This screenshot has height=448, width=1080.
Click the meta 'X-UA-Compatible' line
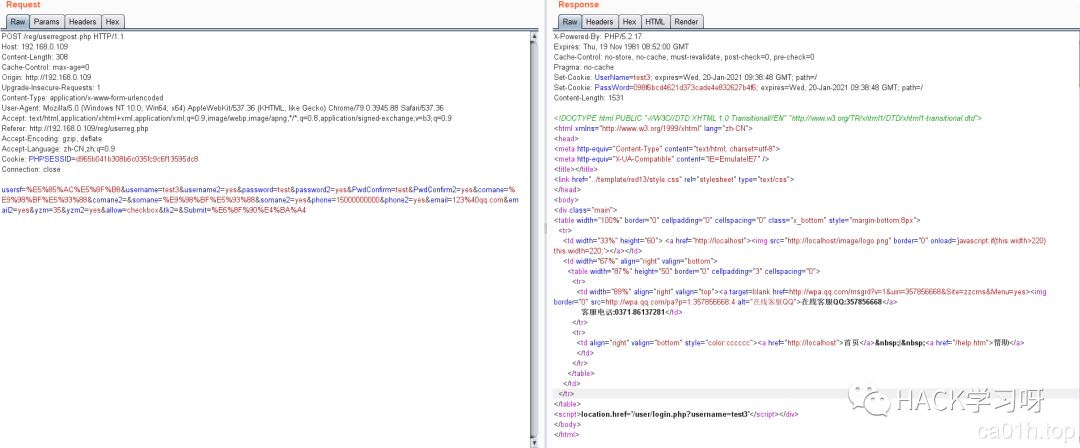pos(661,159)
